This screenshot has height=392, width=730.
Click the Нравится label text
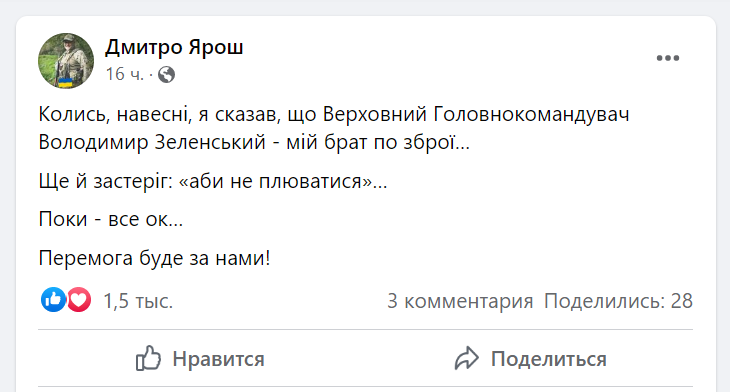click(218, 359)
